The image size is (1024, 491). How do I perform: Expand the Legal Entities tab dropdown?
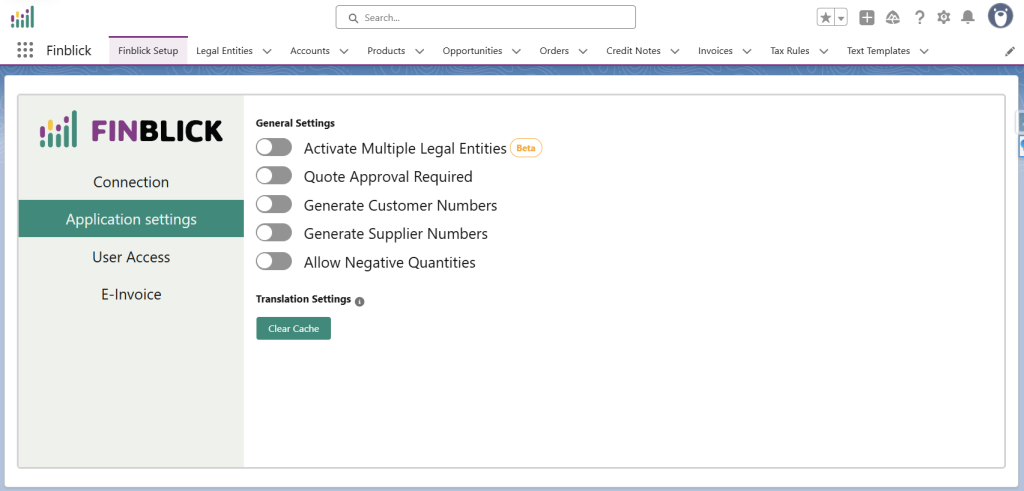tap(266, 51)
